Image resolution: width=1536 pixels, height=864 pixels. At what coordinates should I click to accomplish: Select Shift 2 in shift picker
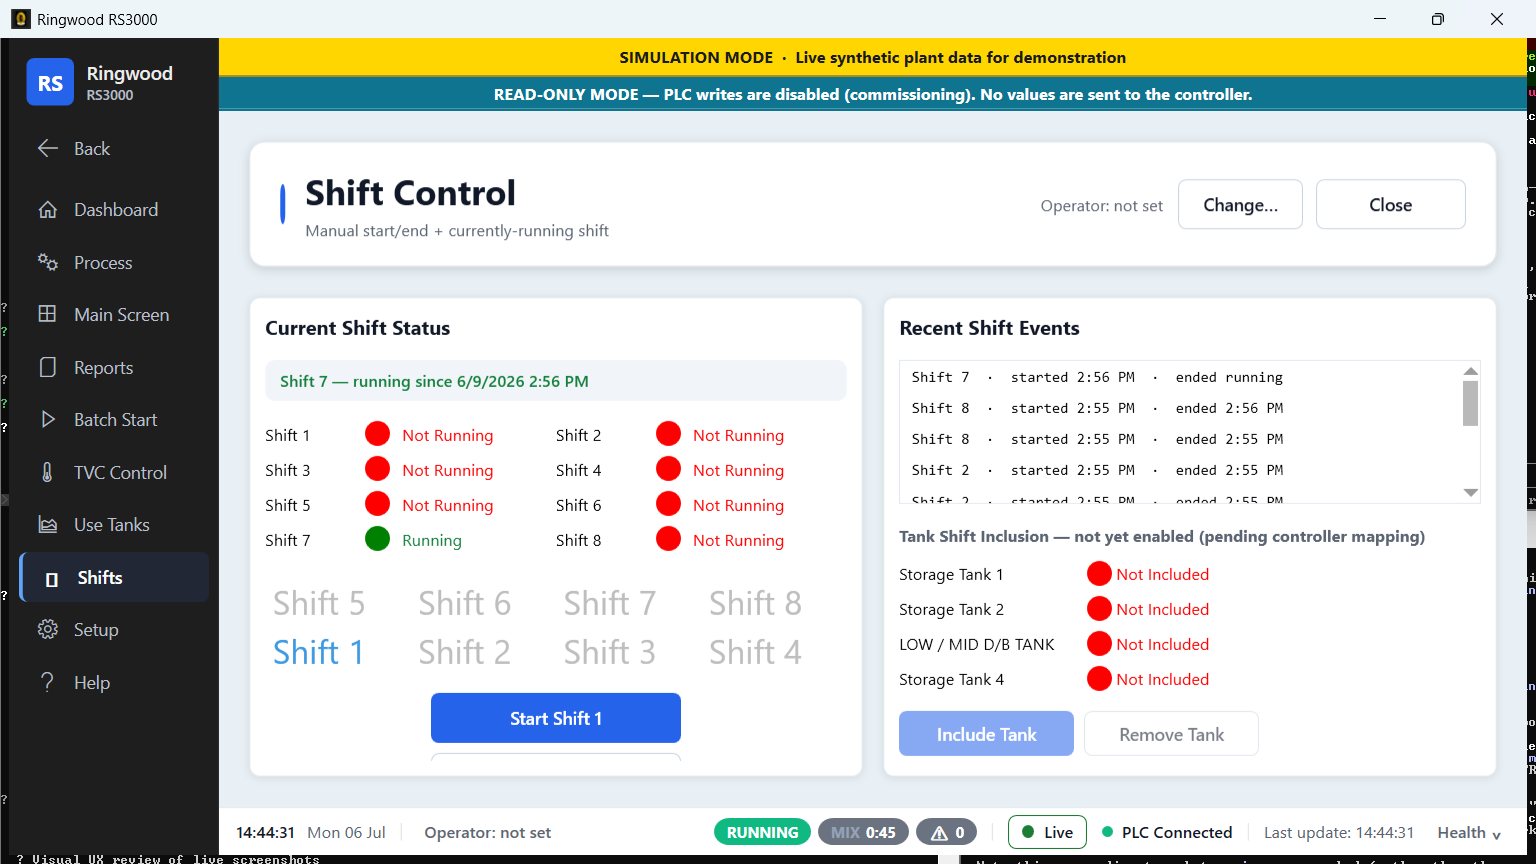(x=464, y=652)
